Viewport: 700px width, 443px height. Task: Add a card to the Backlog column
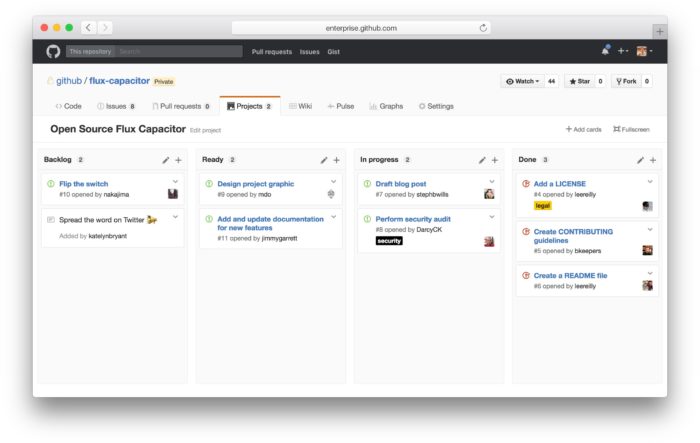179,160
